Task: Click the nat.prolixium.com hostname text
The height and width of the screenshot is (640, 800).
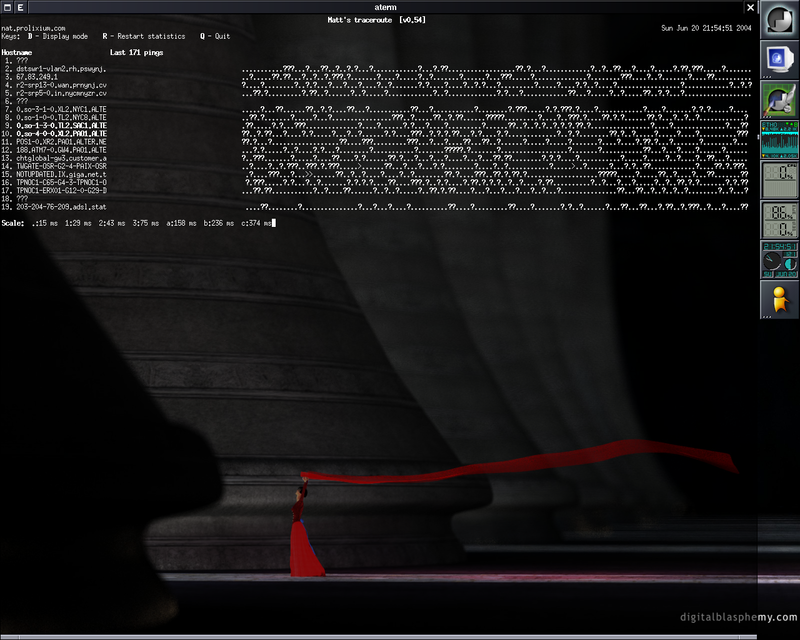Action: pos(33,29)
